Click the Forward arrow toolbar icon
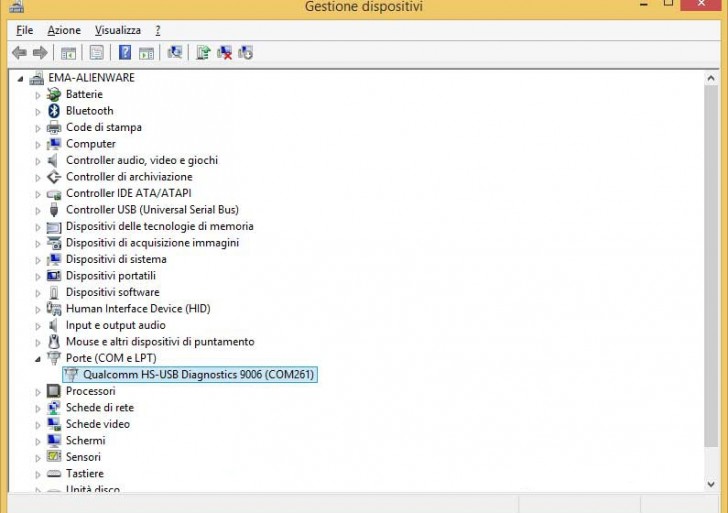Screen dimensions: 728x513 click(x=40, y=52)
